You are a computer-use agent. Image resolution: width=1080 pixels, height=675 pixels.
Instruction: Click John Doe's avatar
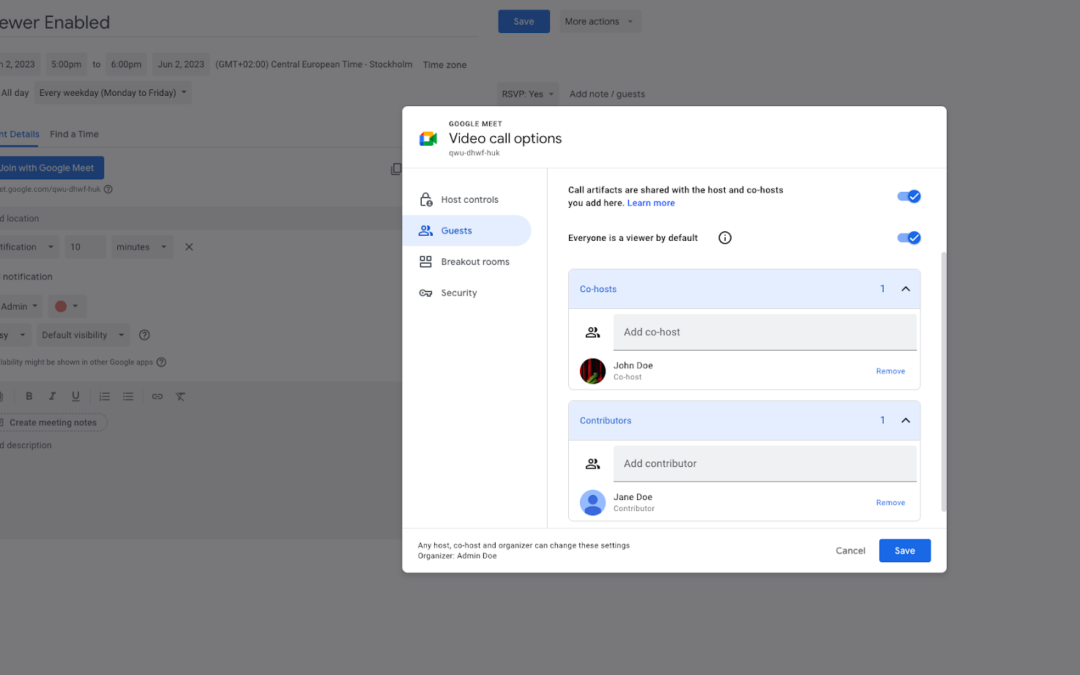[x=592, y=371]
